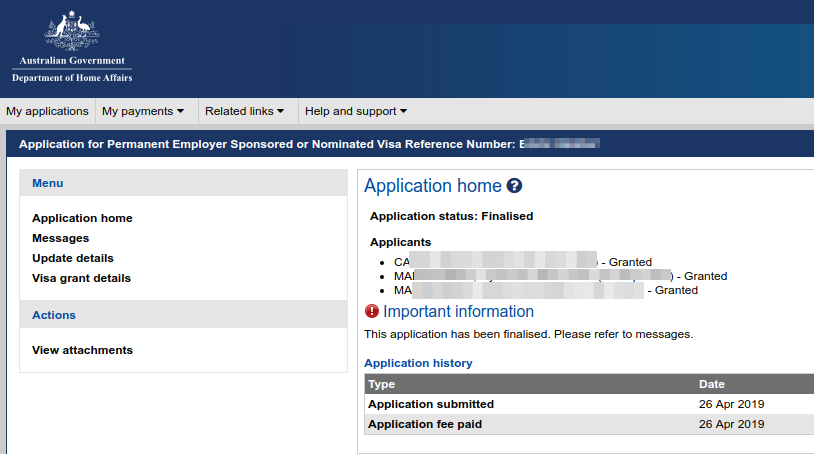Click the Department of Home Affairs text
Image resolution: width=814 pixels, height=454 pixels.
point(72,78)
